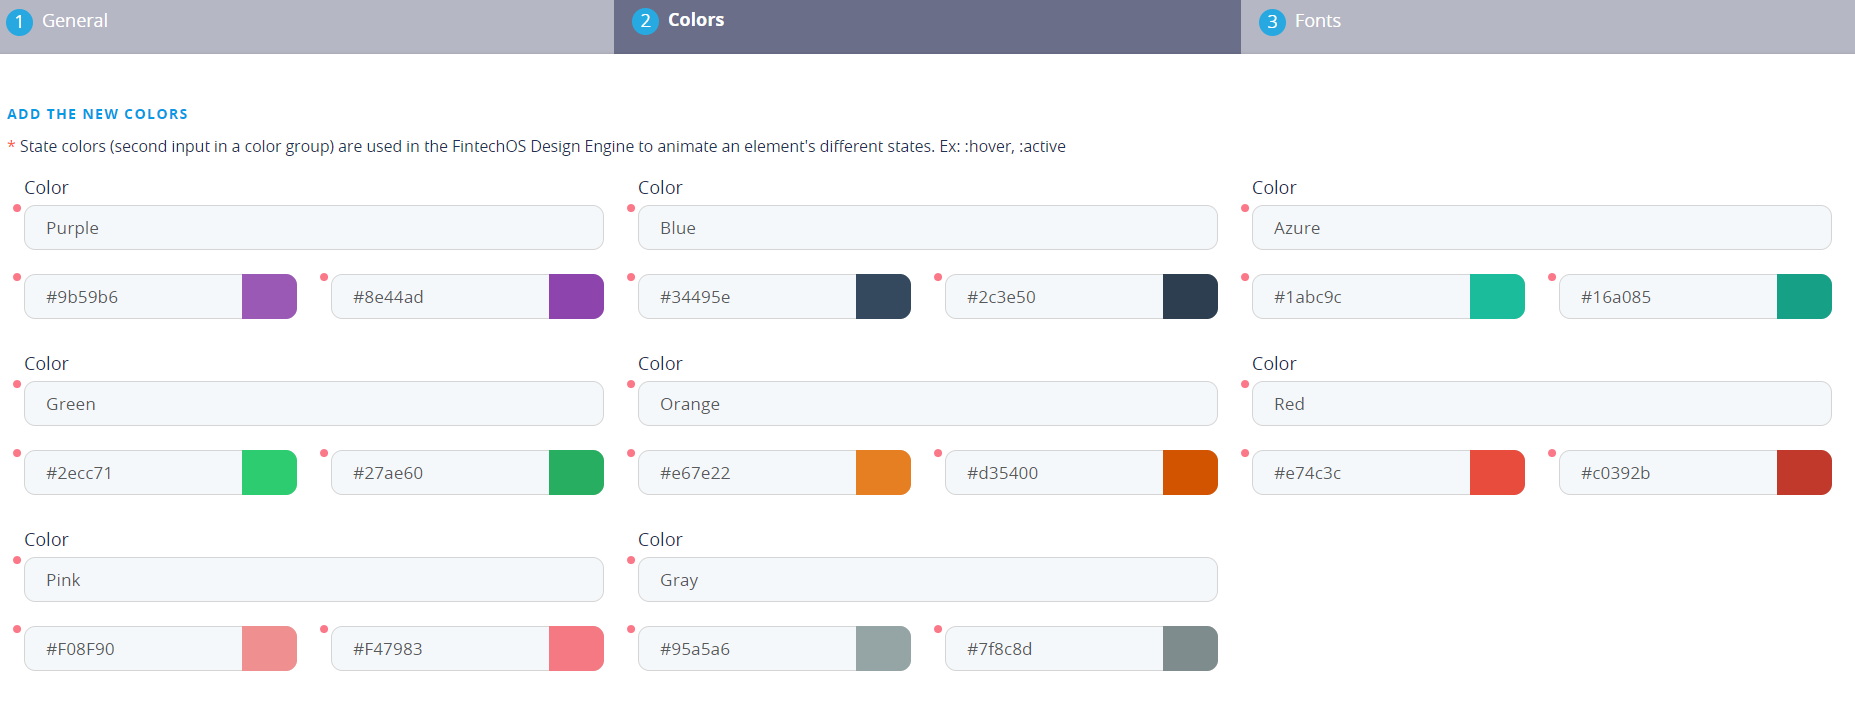Select the Colors step tab
Screen dimensions: 1855x717
(695, 21)
